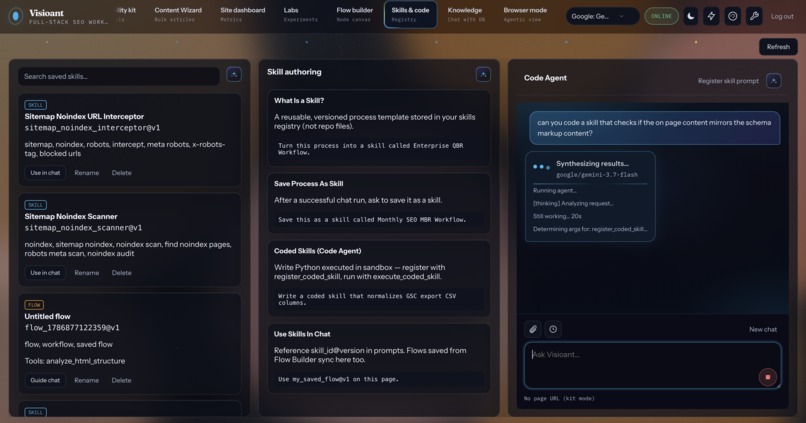Click the Refresh button
Screen dimensions: 806x423
(778, 47)
